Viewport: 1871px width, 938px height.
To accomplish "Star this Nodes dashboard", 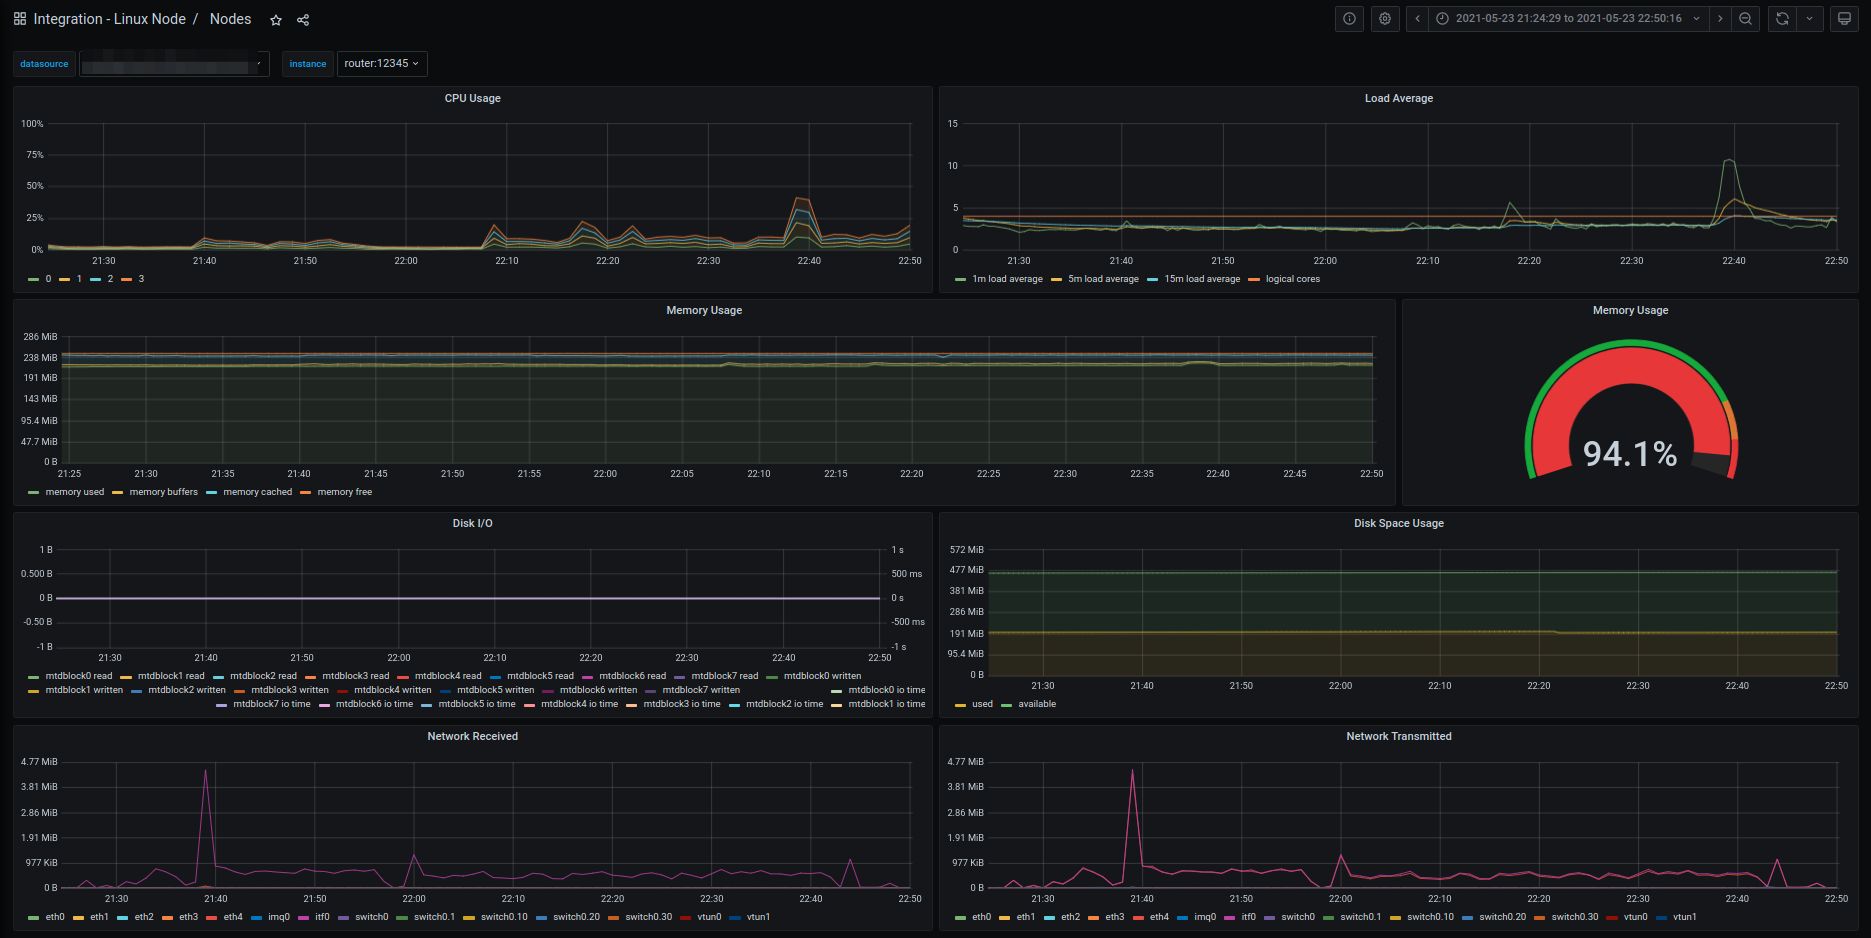I will coord(276,20).
